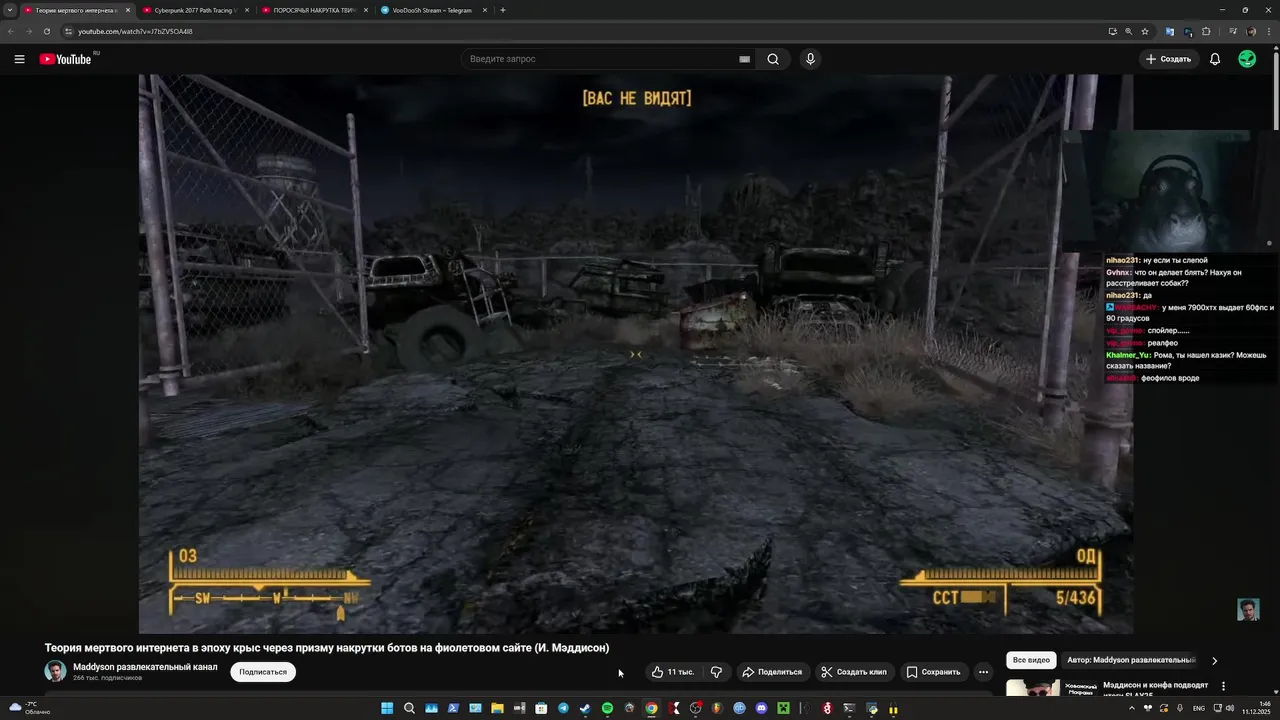Open options for Мэддисон и конфа video
This screenshot has width=1280, height=720.
(1223, 686)
